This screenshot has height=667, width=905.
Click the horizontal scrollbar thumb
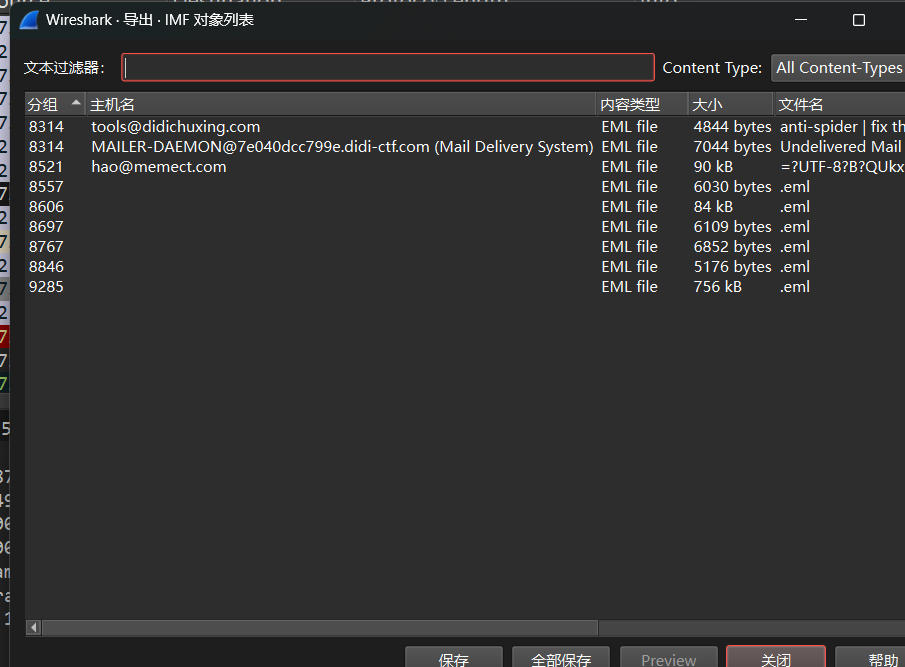320,627
